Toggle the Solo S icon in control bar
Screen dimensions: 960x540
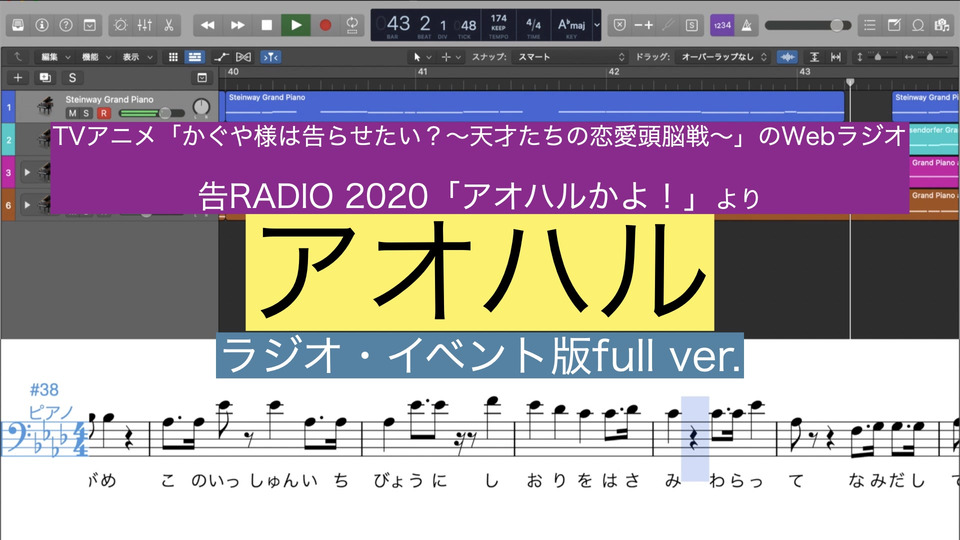[691, 25]
